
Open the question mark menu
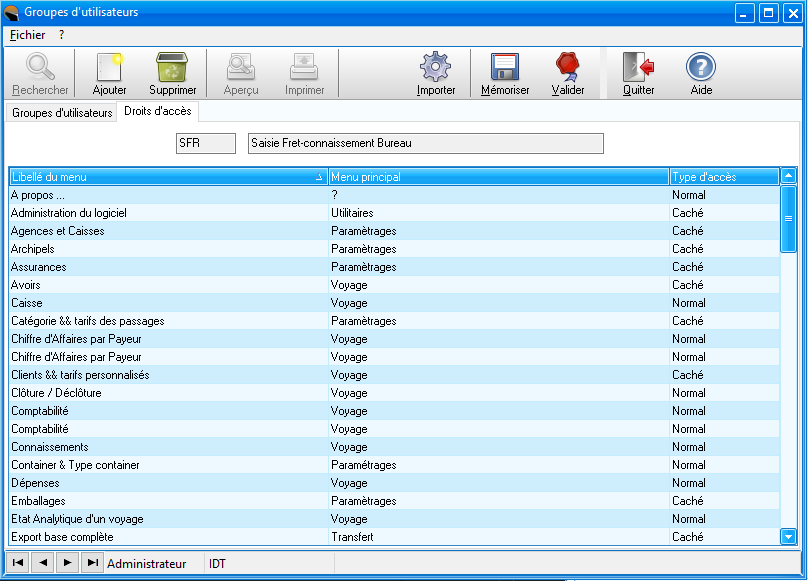pos(61,34)
